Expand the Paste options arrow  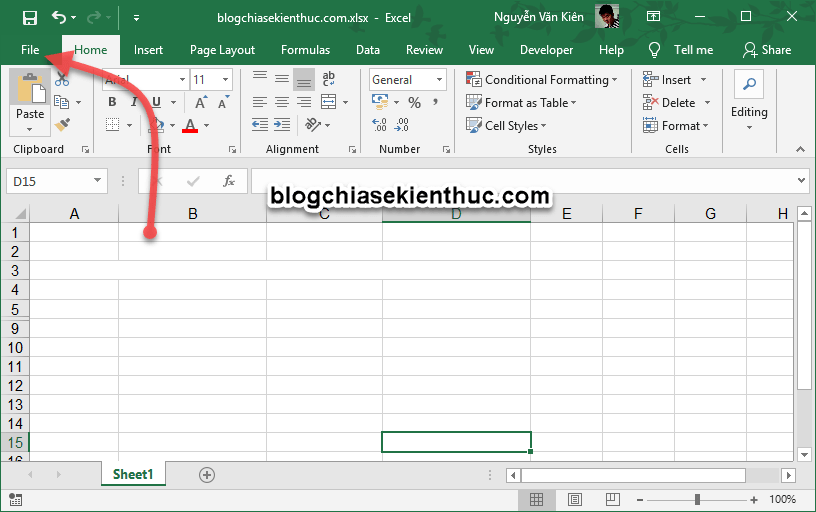click(30, 129)
